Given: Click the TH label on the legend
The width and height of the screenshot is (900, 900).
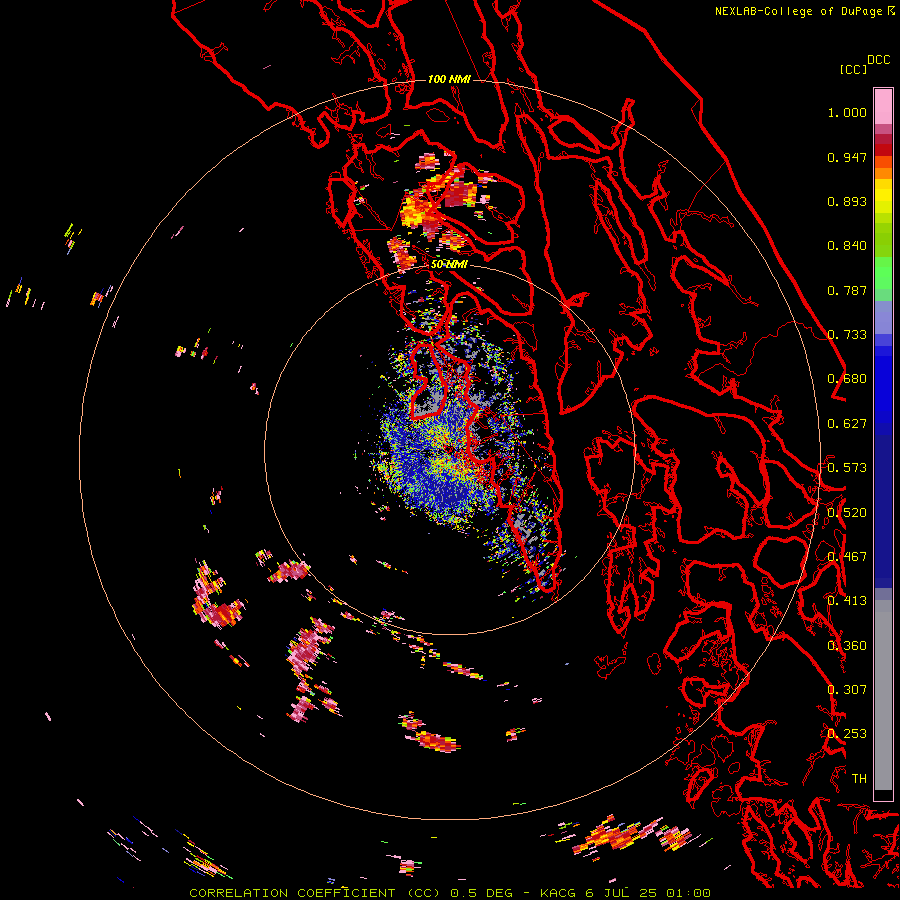Looking at the screenshot, I should [859, 779].
